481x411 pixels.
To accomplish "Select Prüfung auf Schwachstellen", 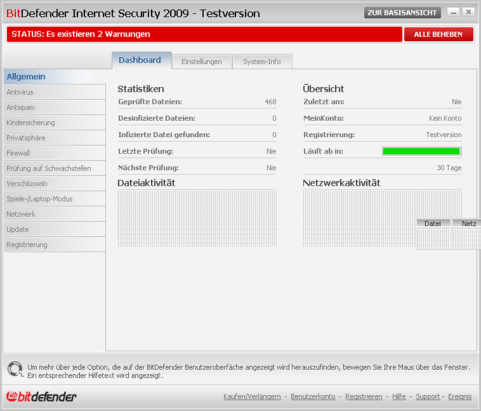I will (x=55, y=168).
